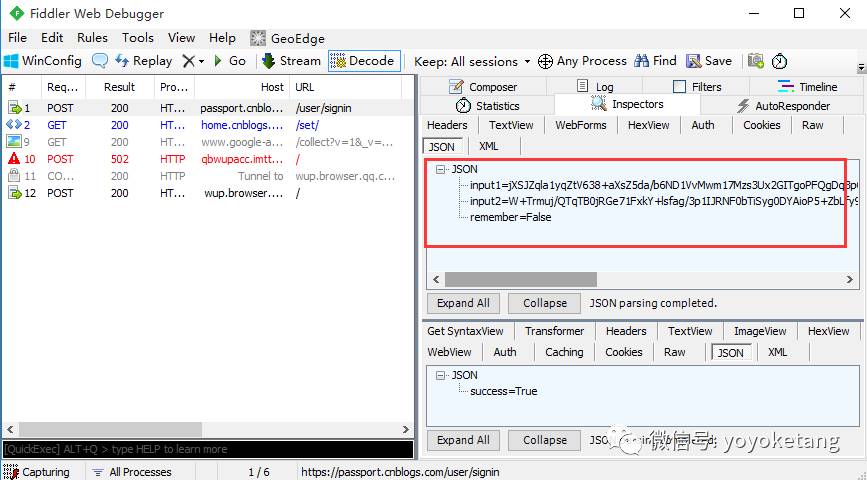867x480 pixels.
Task: Click the GeoEdge menu item
Action: point(288,38)
